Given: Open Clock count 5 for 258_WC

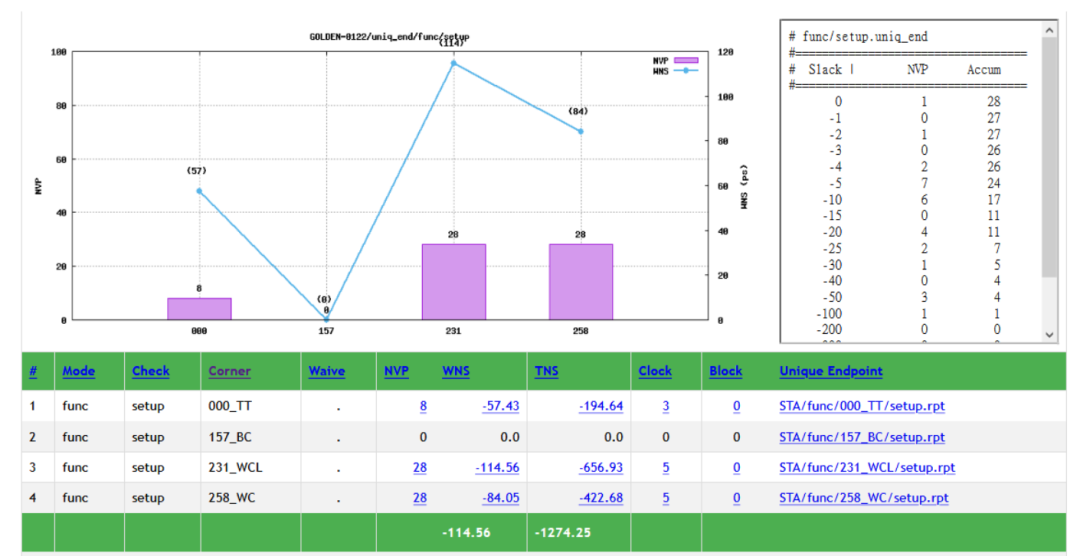Looking at the screenshot, I should [x=665, y=498].
